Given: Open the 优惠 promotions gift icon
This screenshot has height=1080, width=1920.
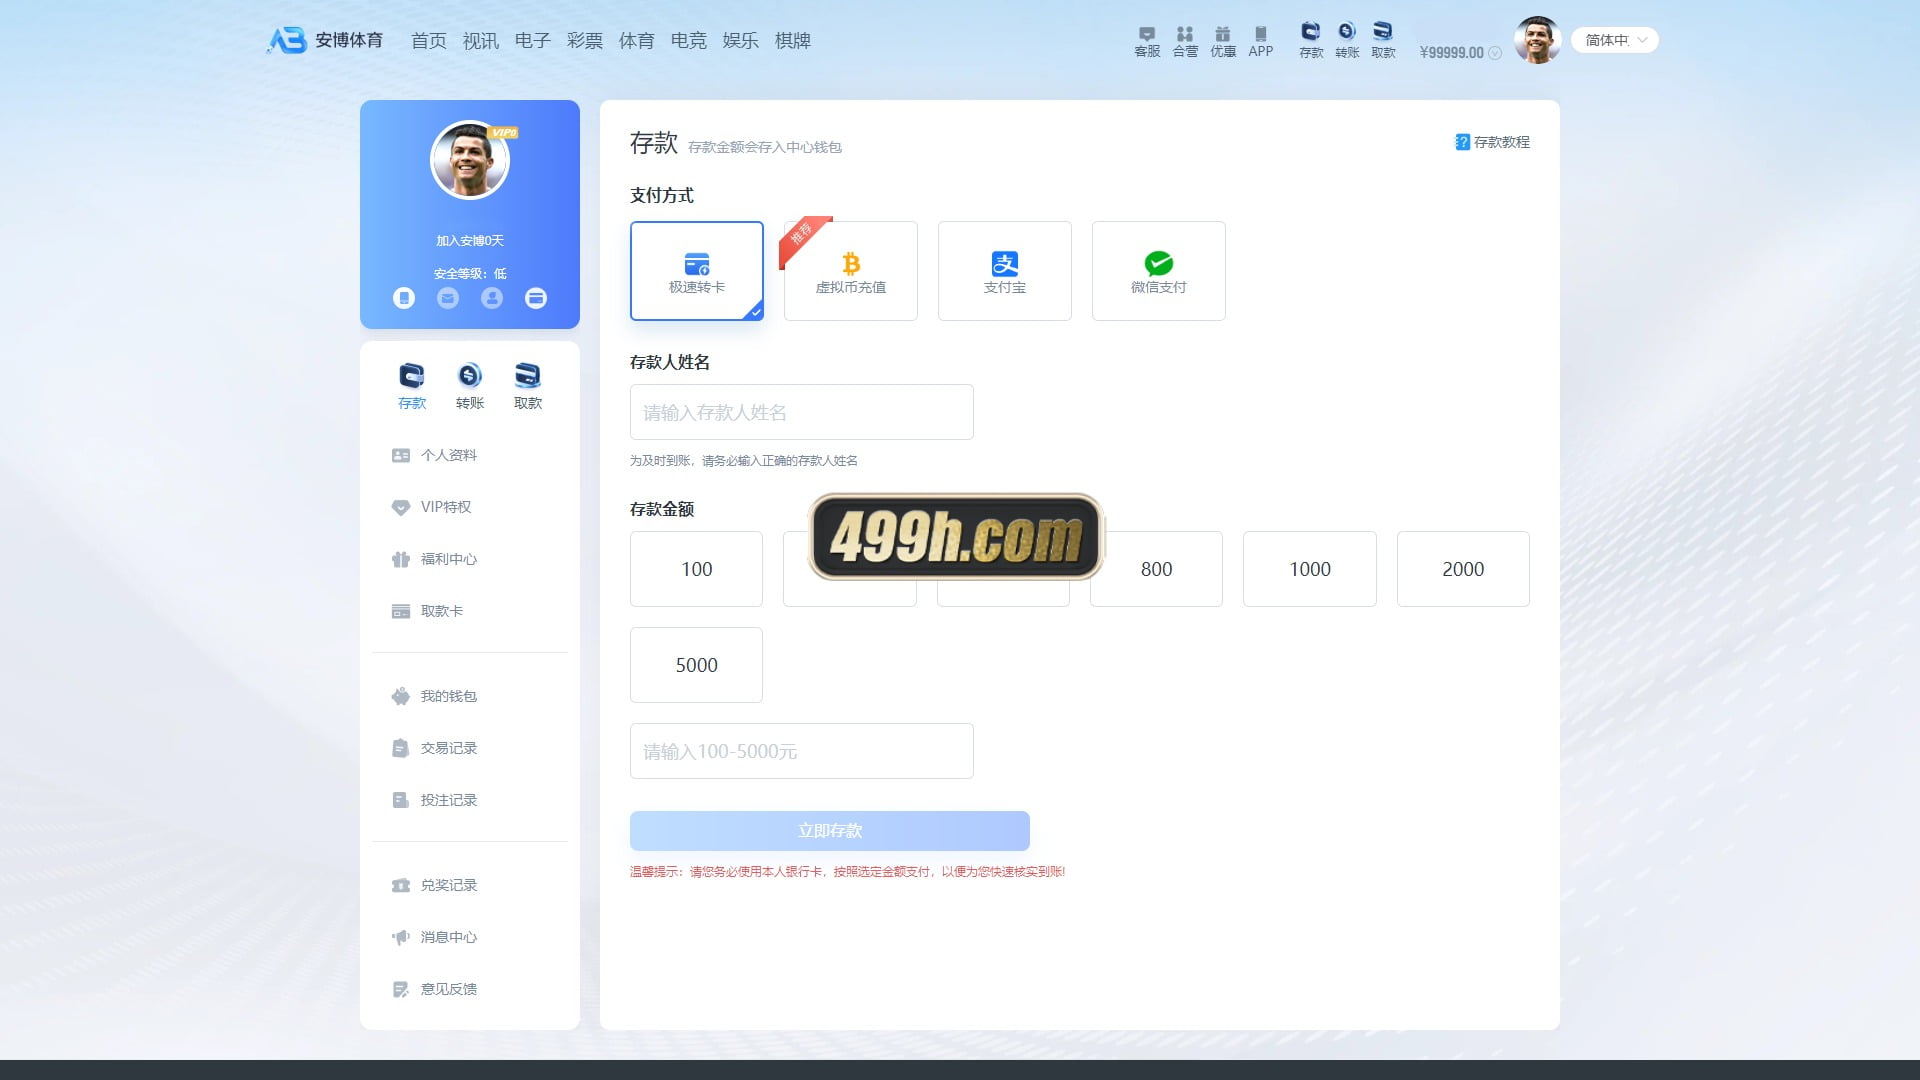Looking at the screenshot, I should point(1223,41).
